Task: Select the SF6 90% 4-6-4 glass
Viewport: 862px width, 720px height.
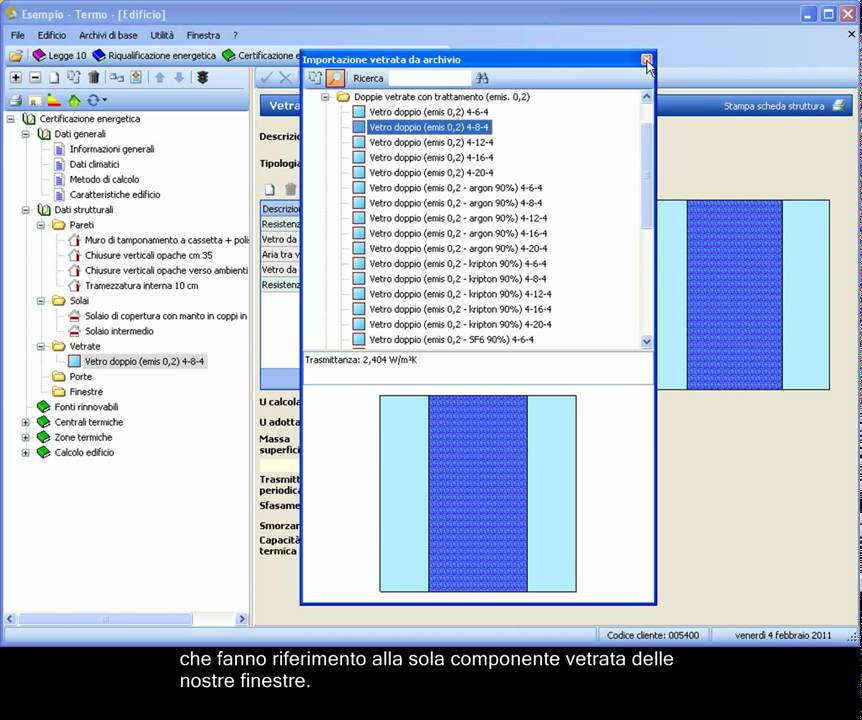Action: 451,340
